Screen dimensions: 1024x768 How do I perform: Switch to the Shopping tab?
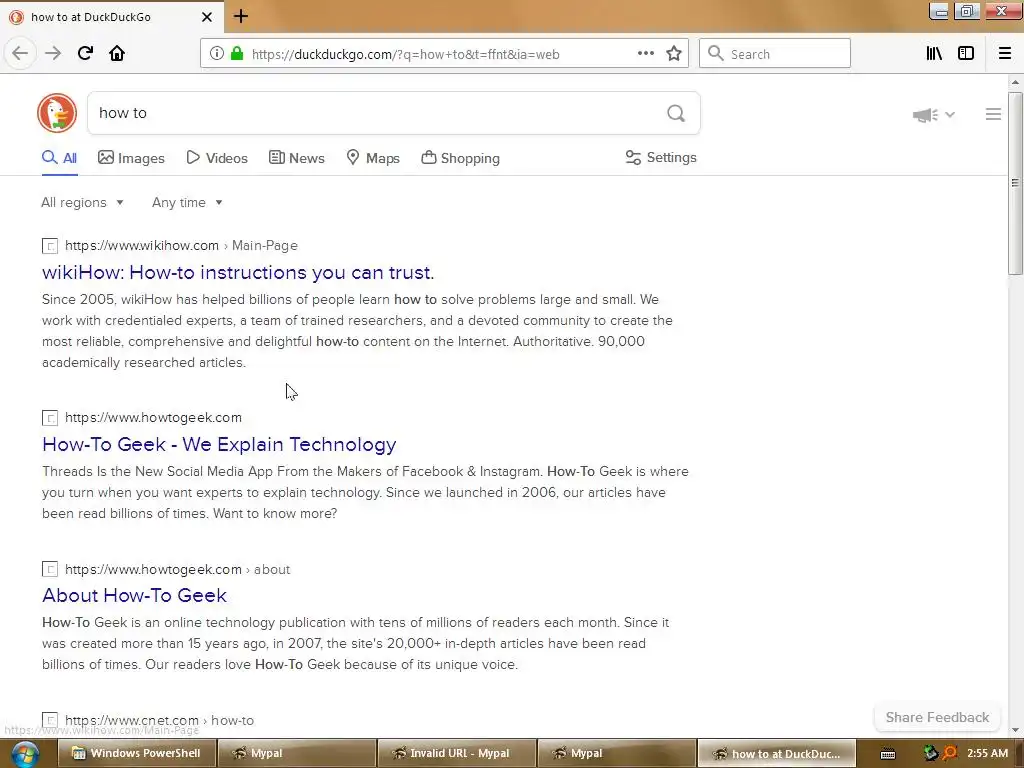460,158
